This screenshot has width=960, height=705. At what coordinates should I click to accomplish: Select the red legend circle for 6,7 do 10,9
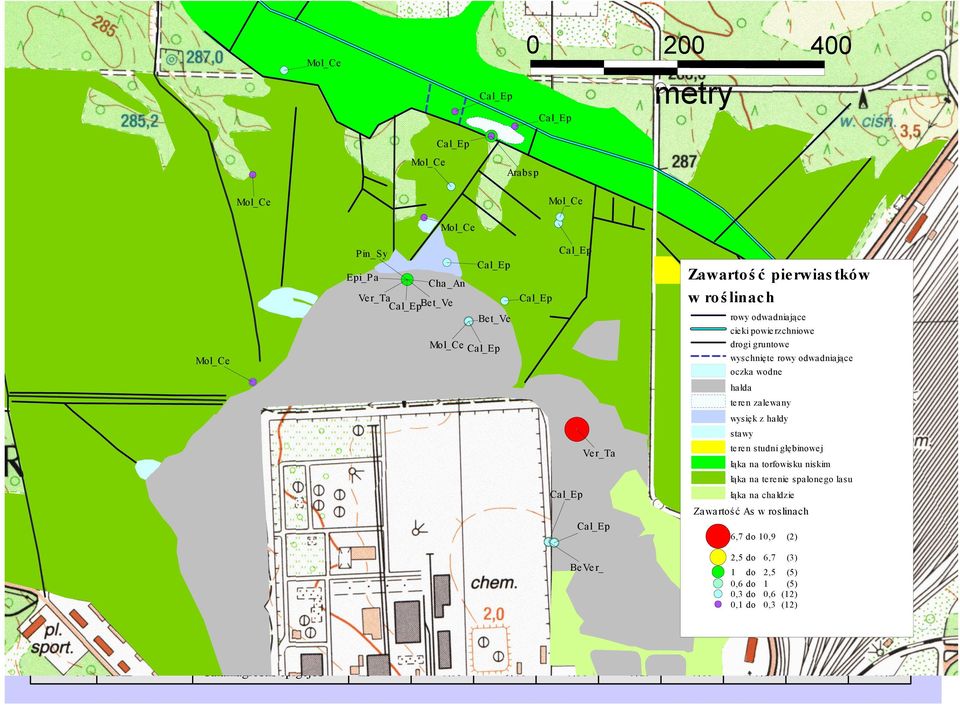coord(718,536)
